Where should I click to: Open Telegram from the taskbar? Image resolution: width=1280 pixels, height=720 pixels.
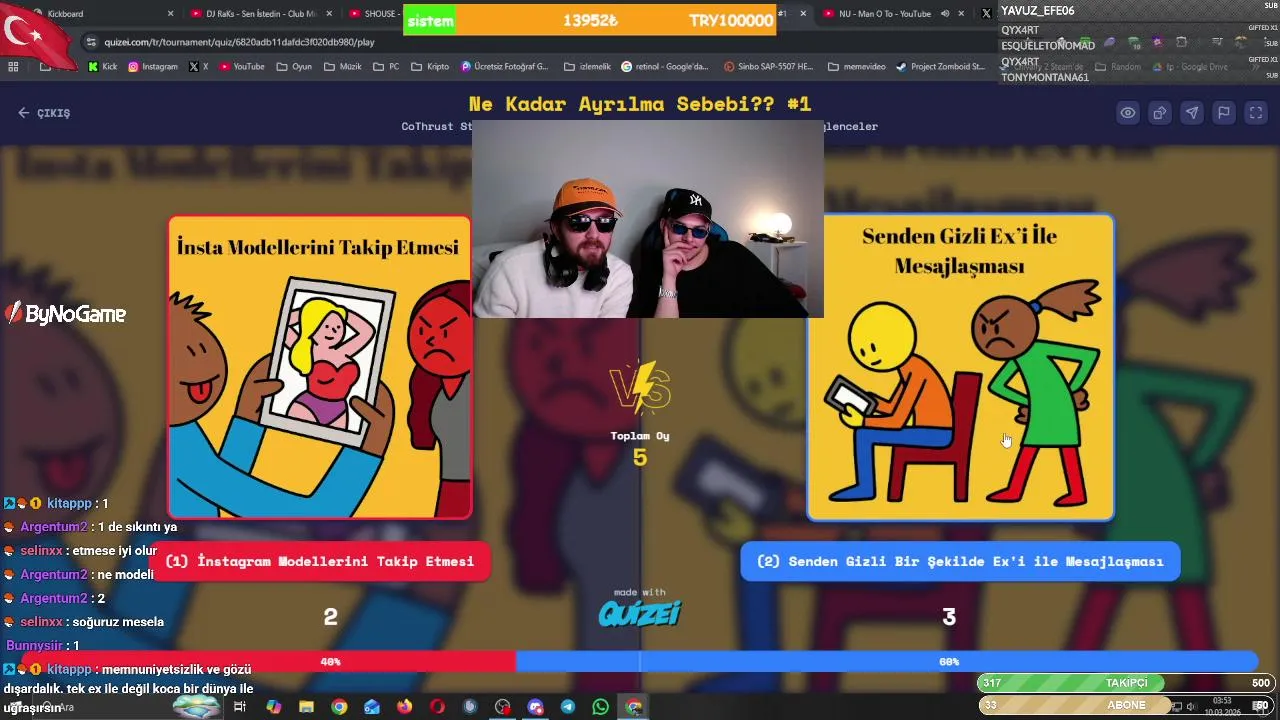pyautogui.click(x=568, y=707)
